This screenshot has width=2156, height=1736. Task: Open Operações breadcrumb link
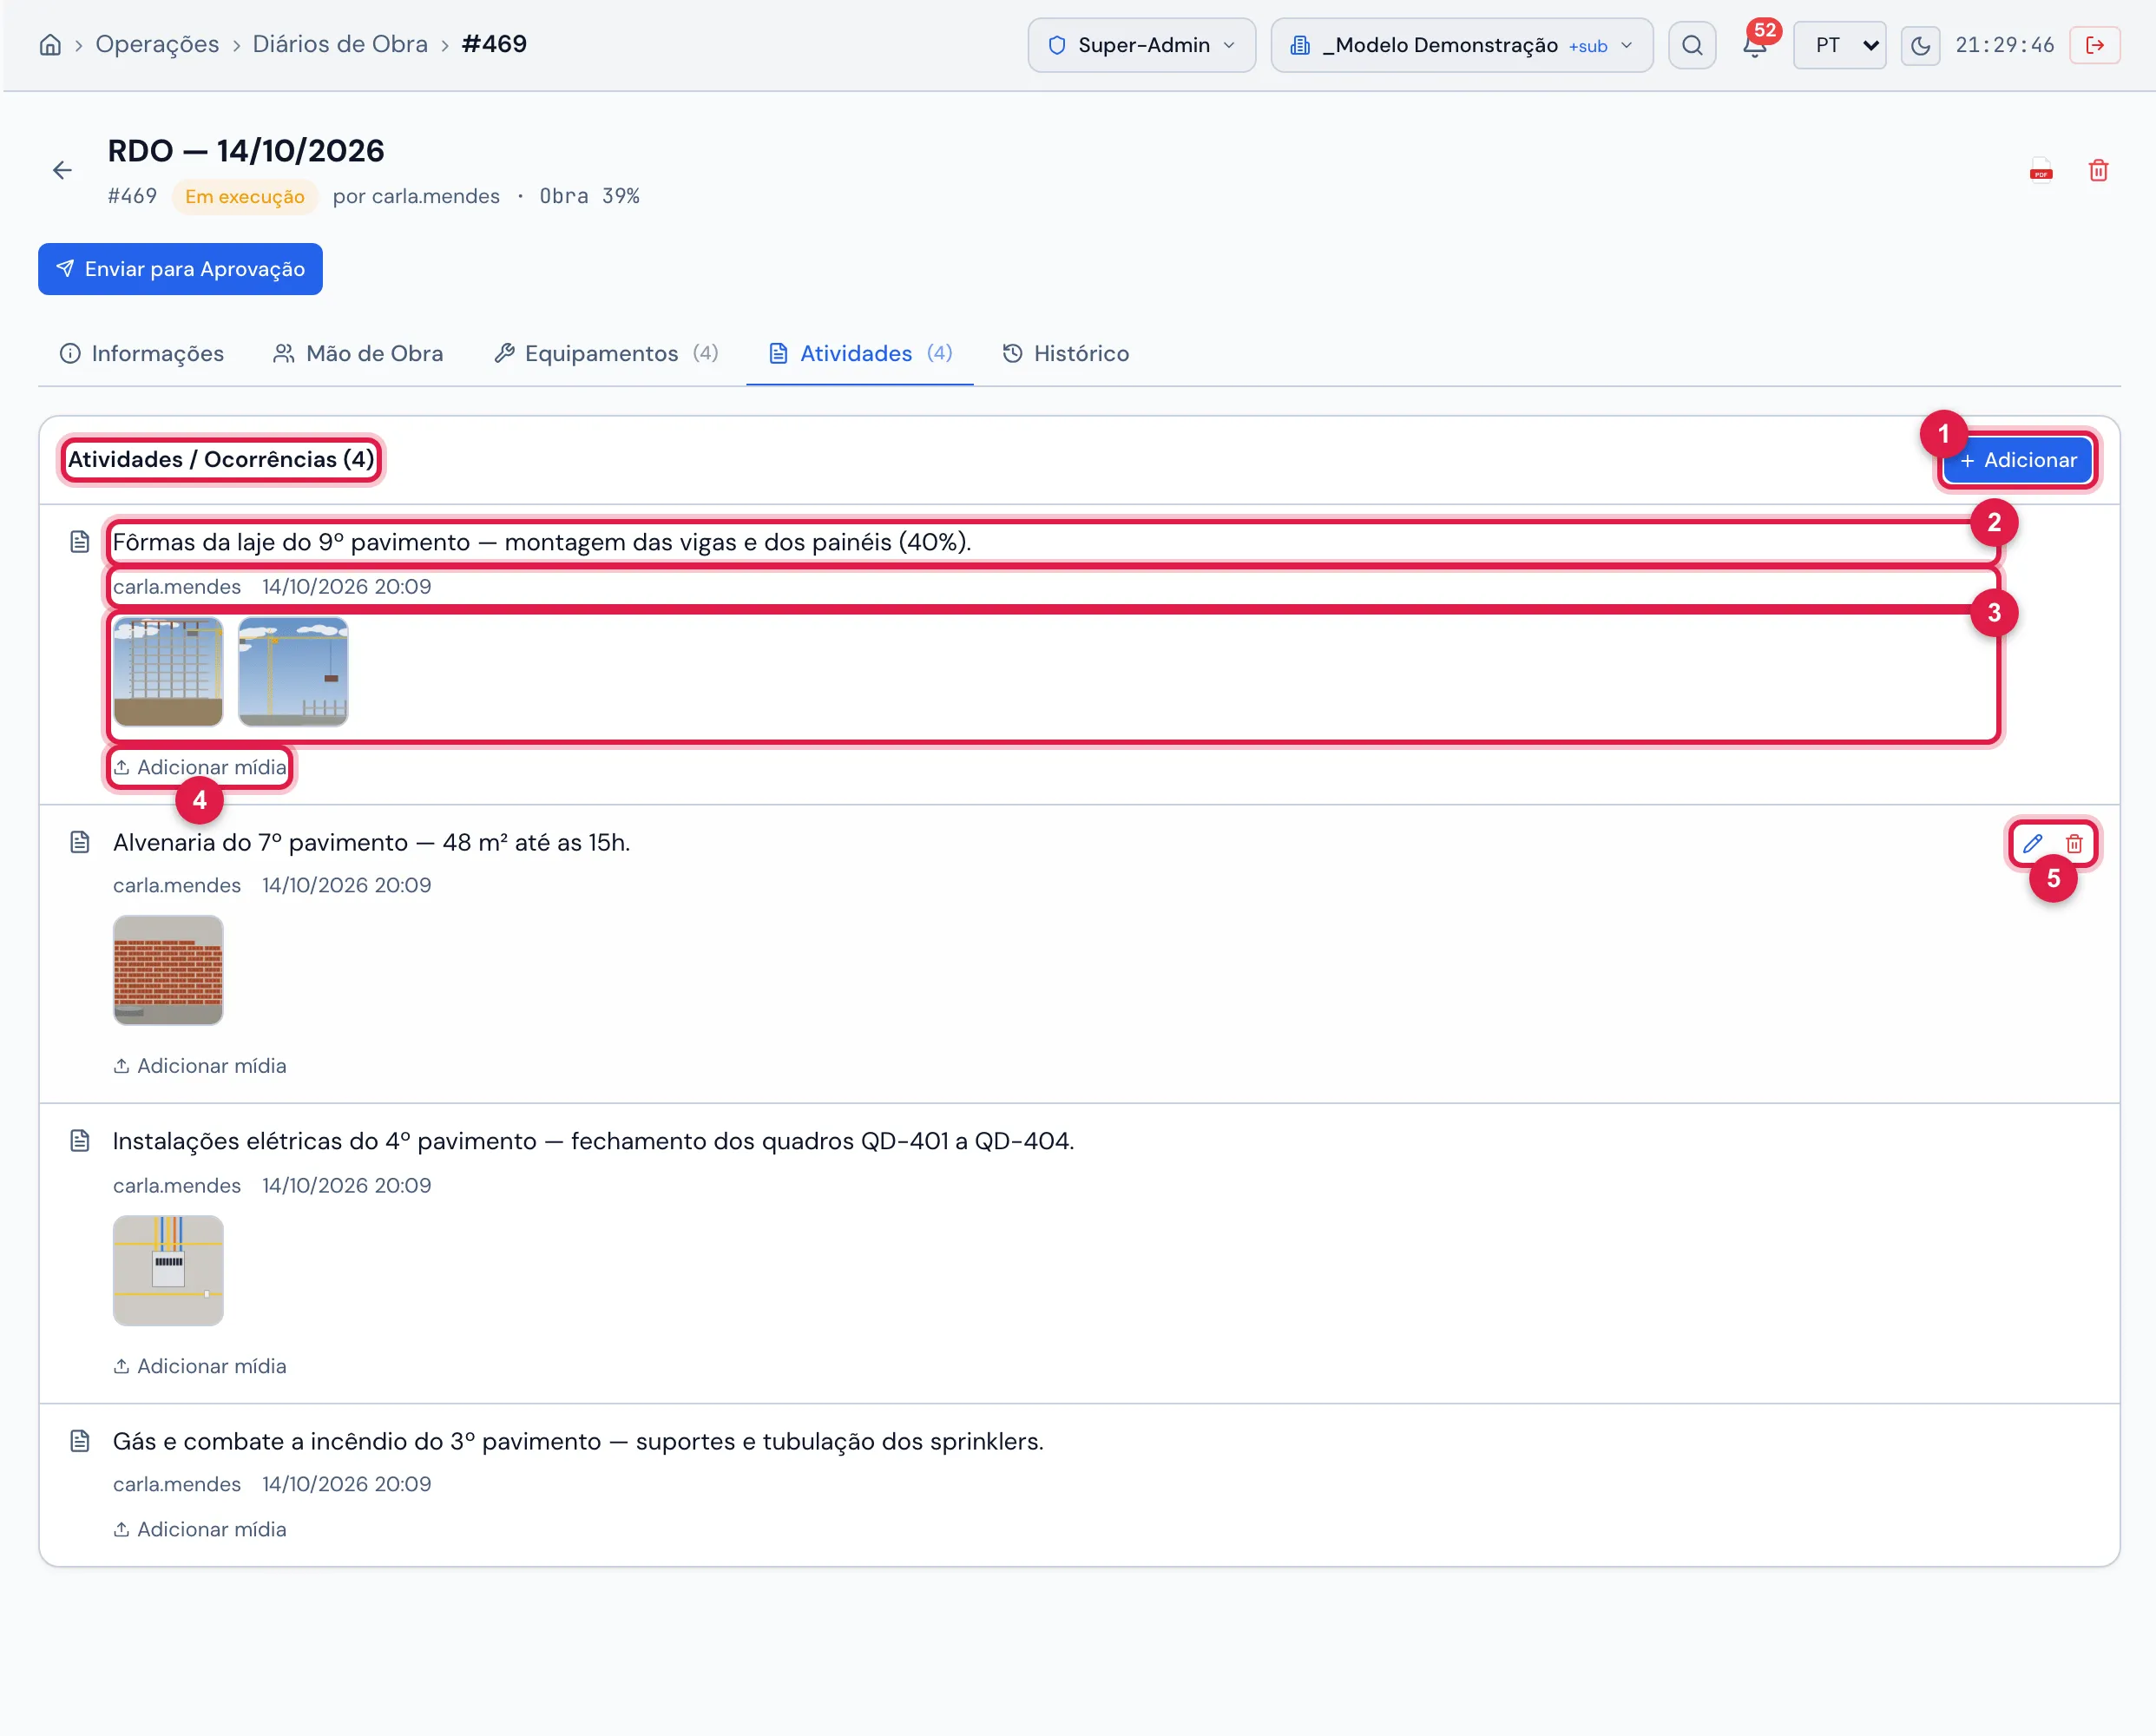tap(157, 44)
